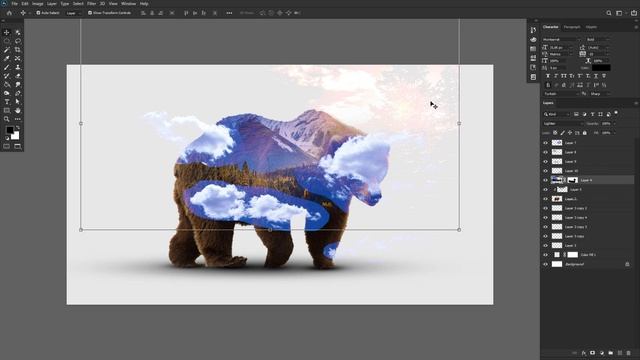
Task: Click the foreground color swatch
Action: 9,130
